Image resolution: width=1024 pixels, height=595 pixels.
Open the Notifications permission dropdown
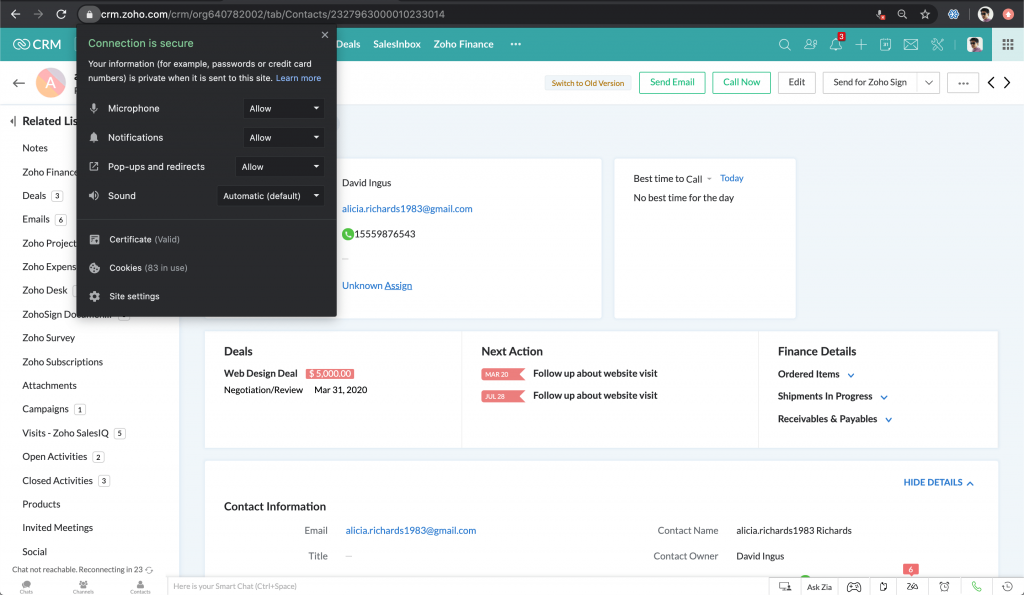[x=284, y=138]
